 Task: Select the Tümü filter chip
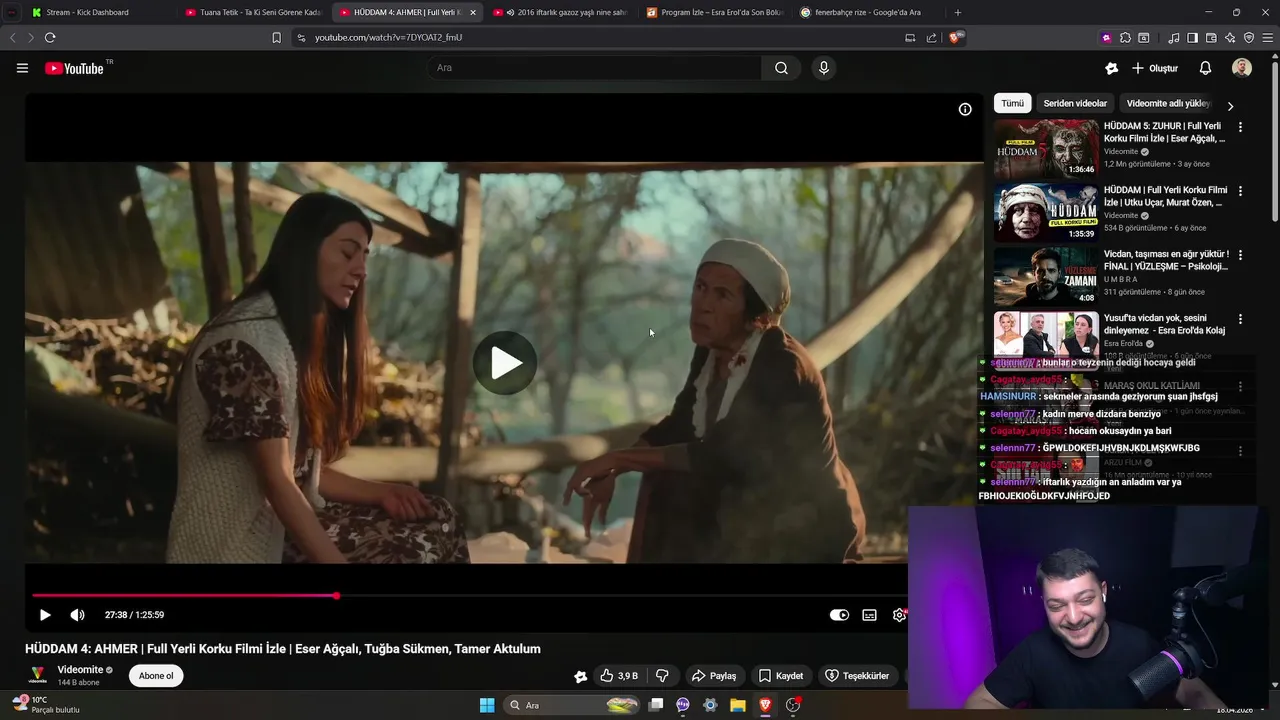(x=1013, y=103)
